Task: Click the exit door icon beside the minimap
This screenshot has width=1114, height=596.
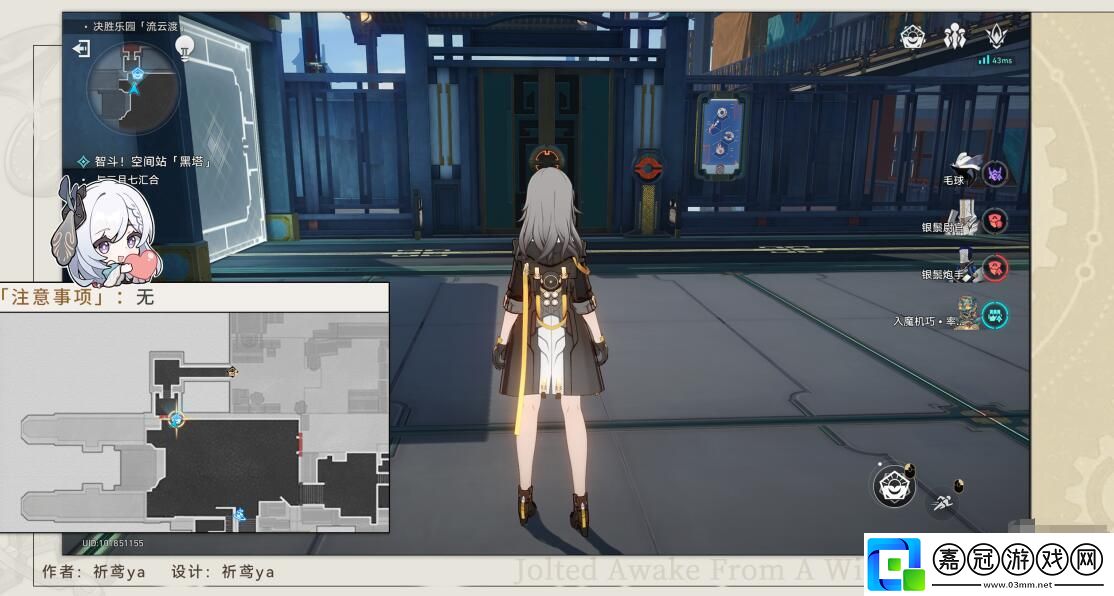Action: click(81, 48)
